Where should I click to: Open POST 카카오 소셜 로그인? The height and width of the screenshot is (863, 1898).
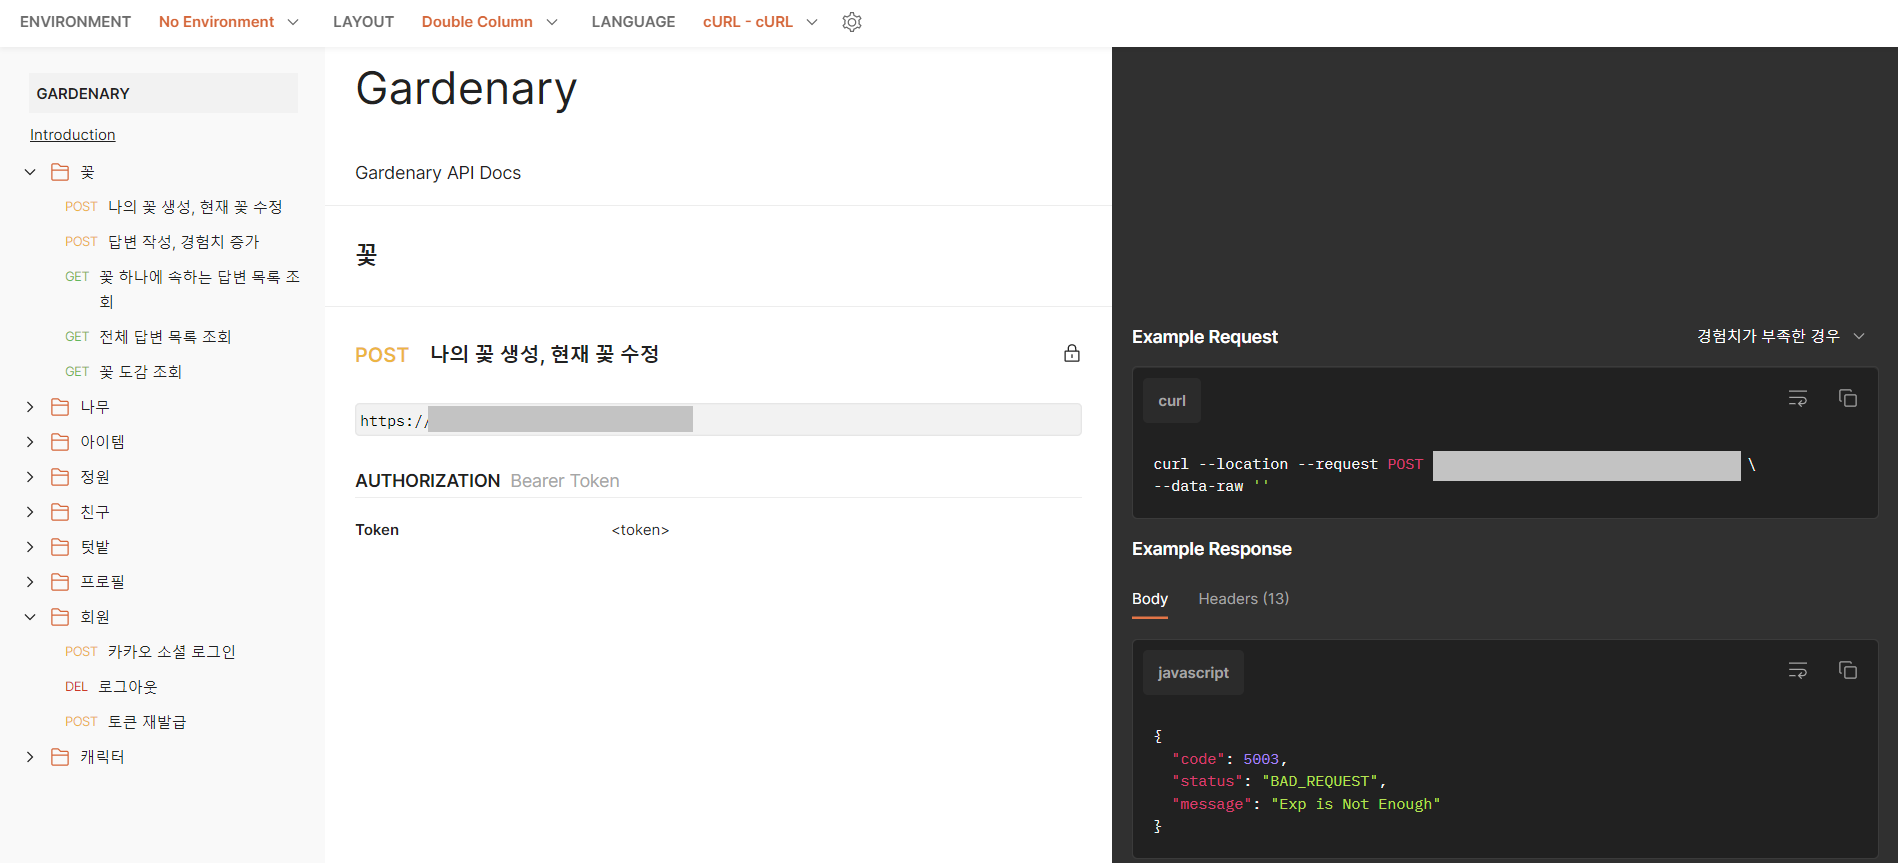(x=150, y=652)
